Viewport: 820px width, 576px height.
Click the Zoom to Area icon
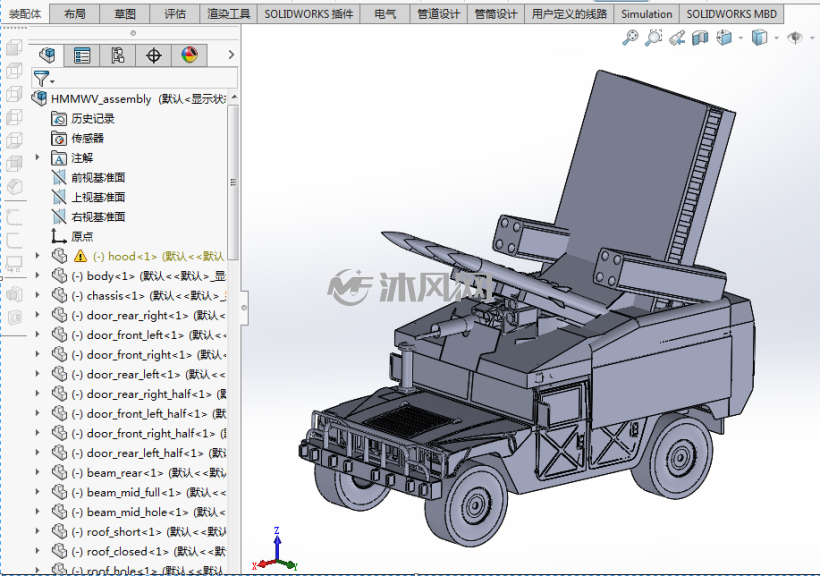[x=654, y=38]
